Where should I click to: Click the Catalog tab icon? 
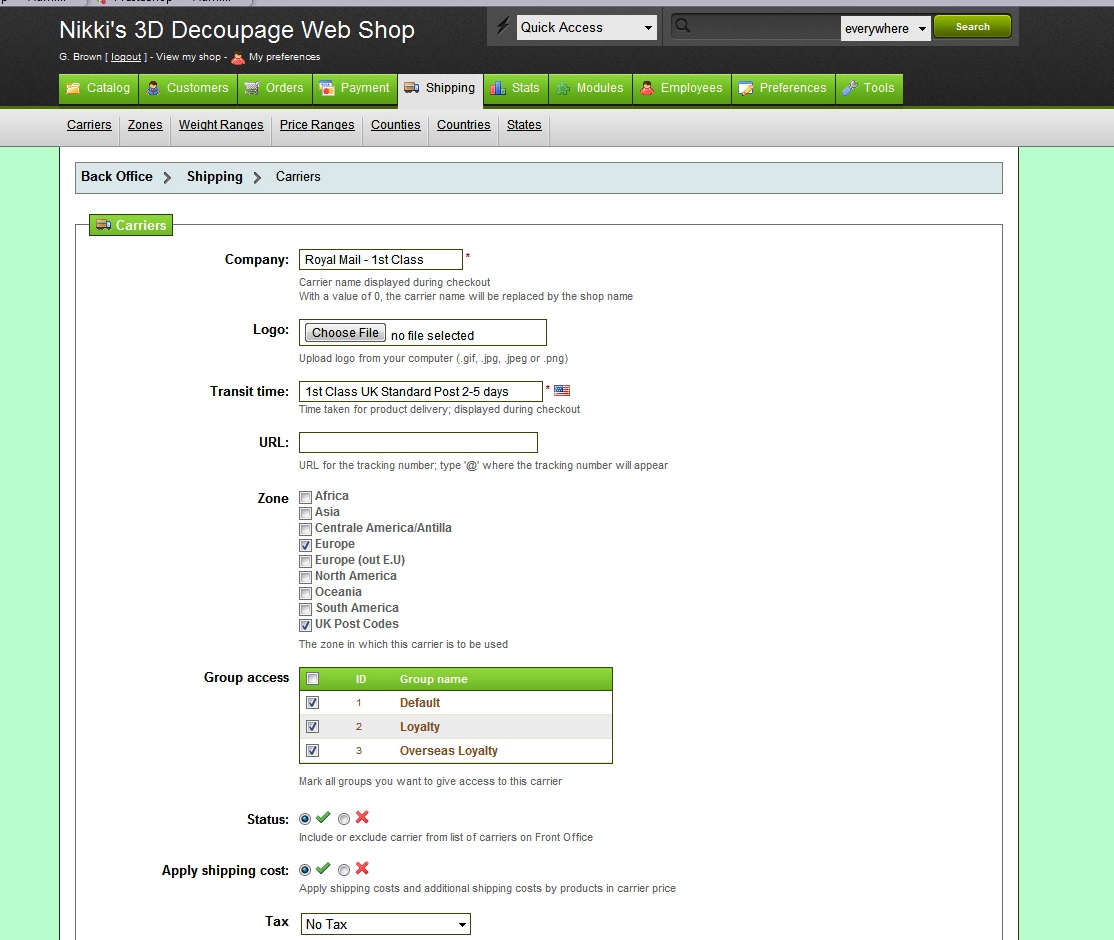tap(73, 88)
